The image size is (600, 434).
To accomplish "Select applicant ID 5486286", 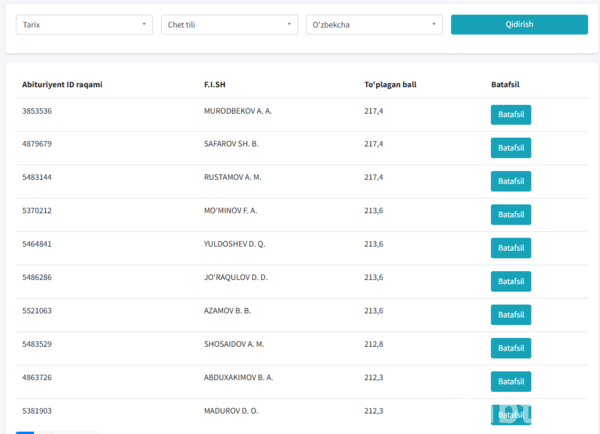I will [37, 277].
